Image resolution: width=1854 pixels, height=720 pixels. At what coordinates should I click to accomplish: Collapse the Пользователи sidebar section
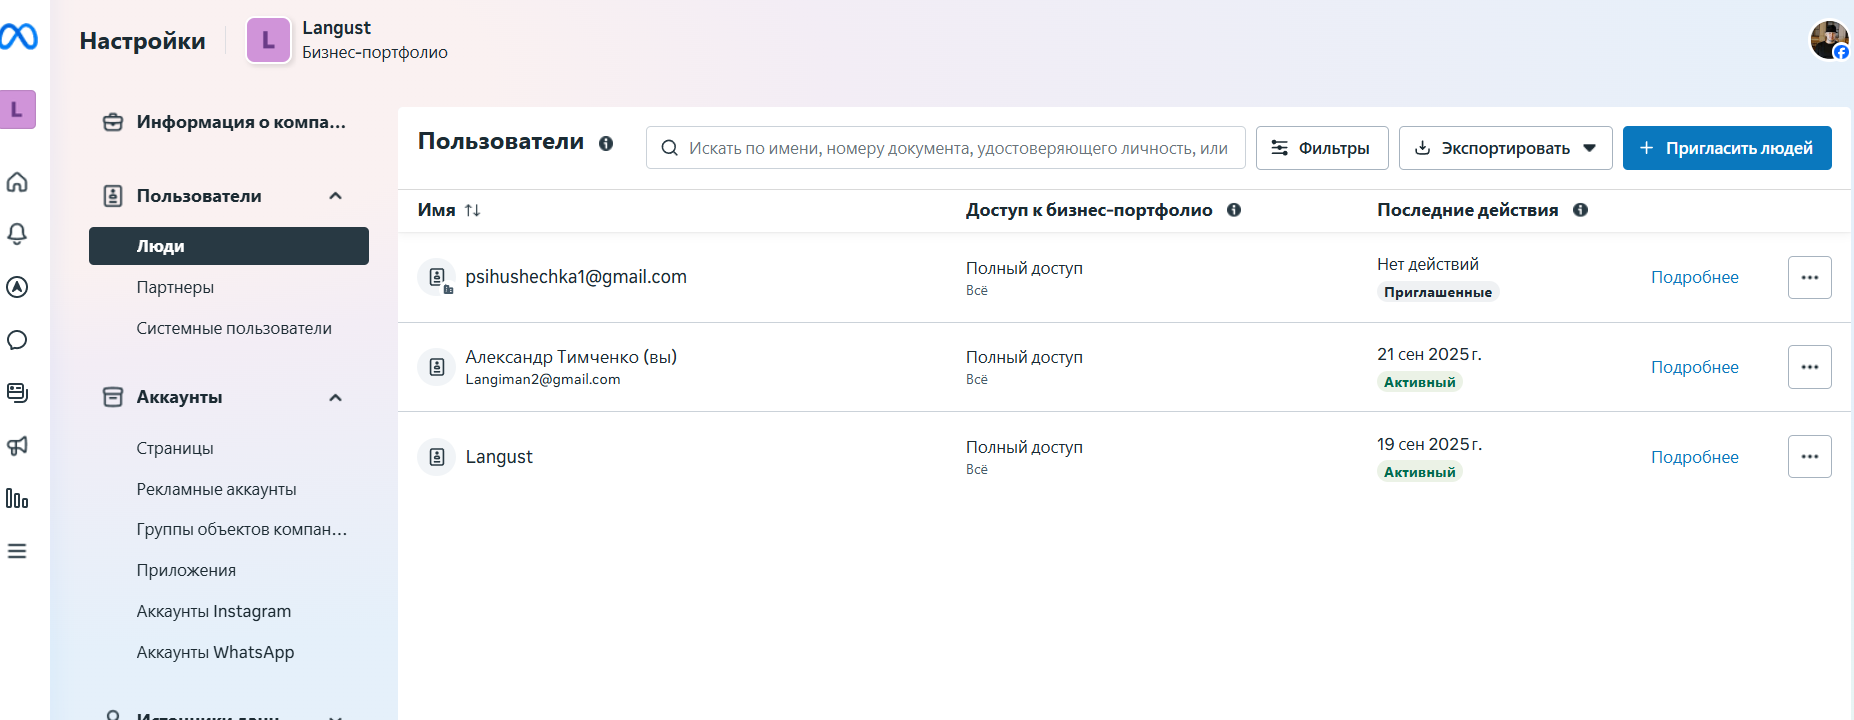click(336, 196)
